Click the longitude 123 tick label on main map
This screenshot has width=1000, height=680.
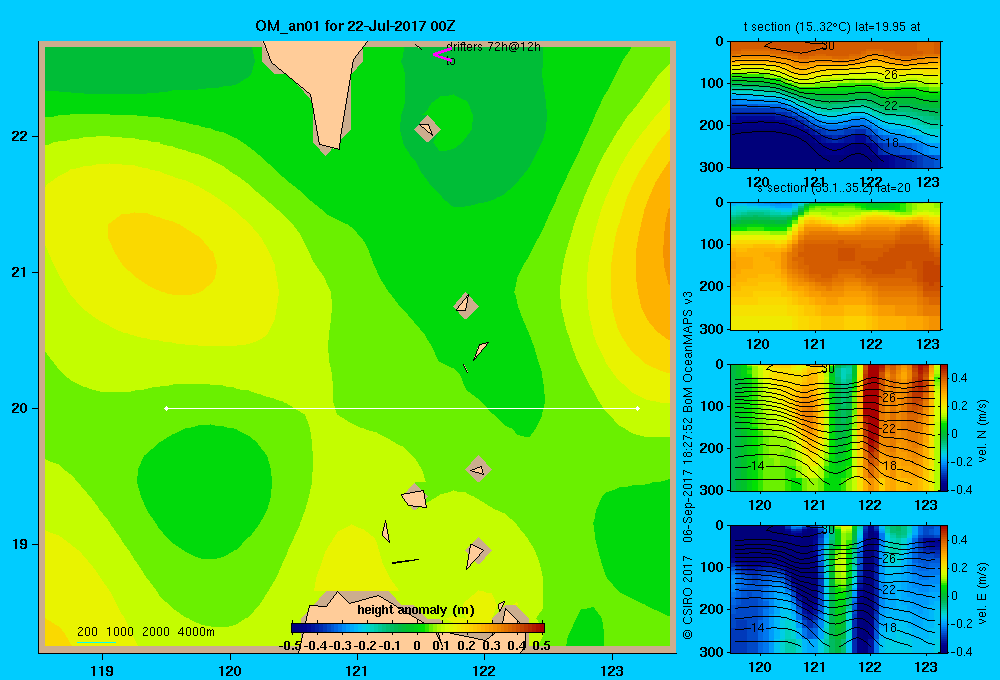(612, 670)
